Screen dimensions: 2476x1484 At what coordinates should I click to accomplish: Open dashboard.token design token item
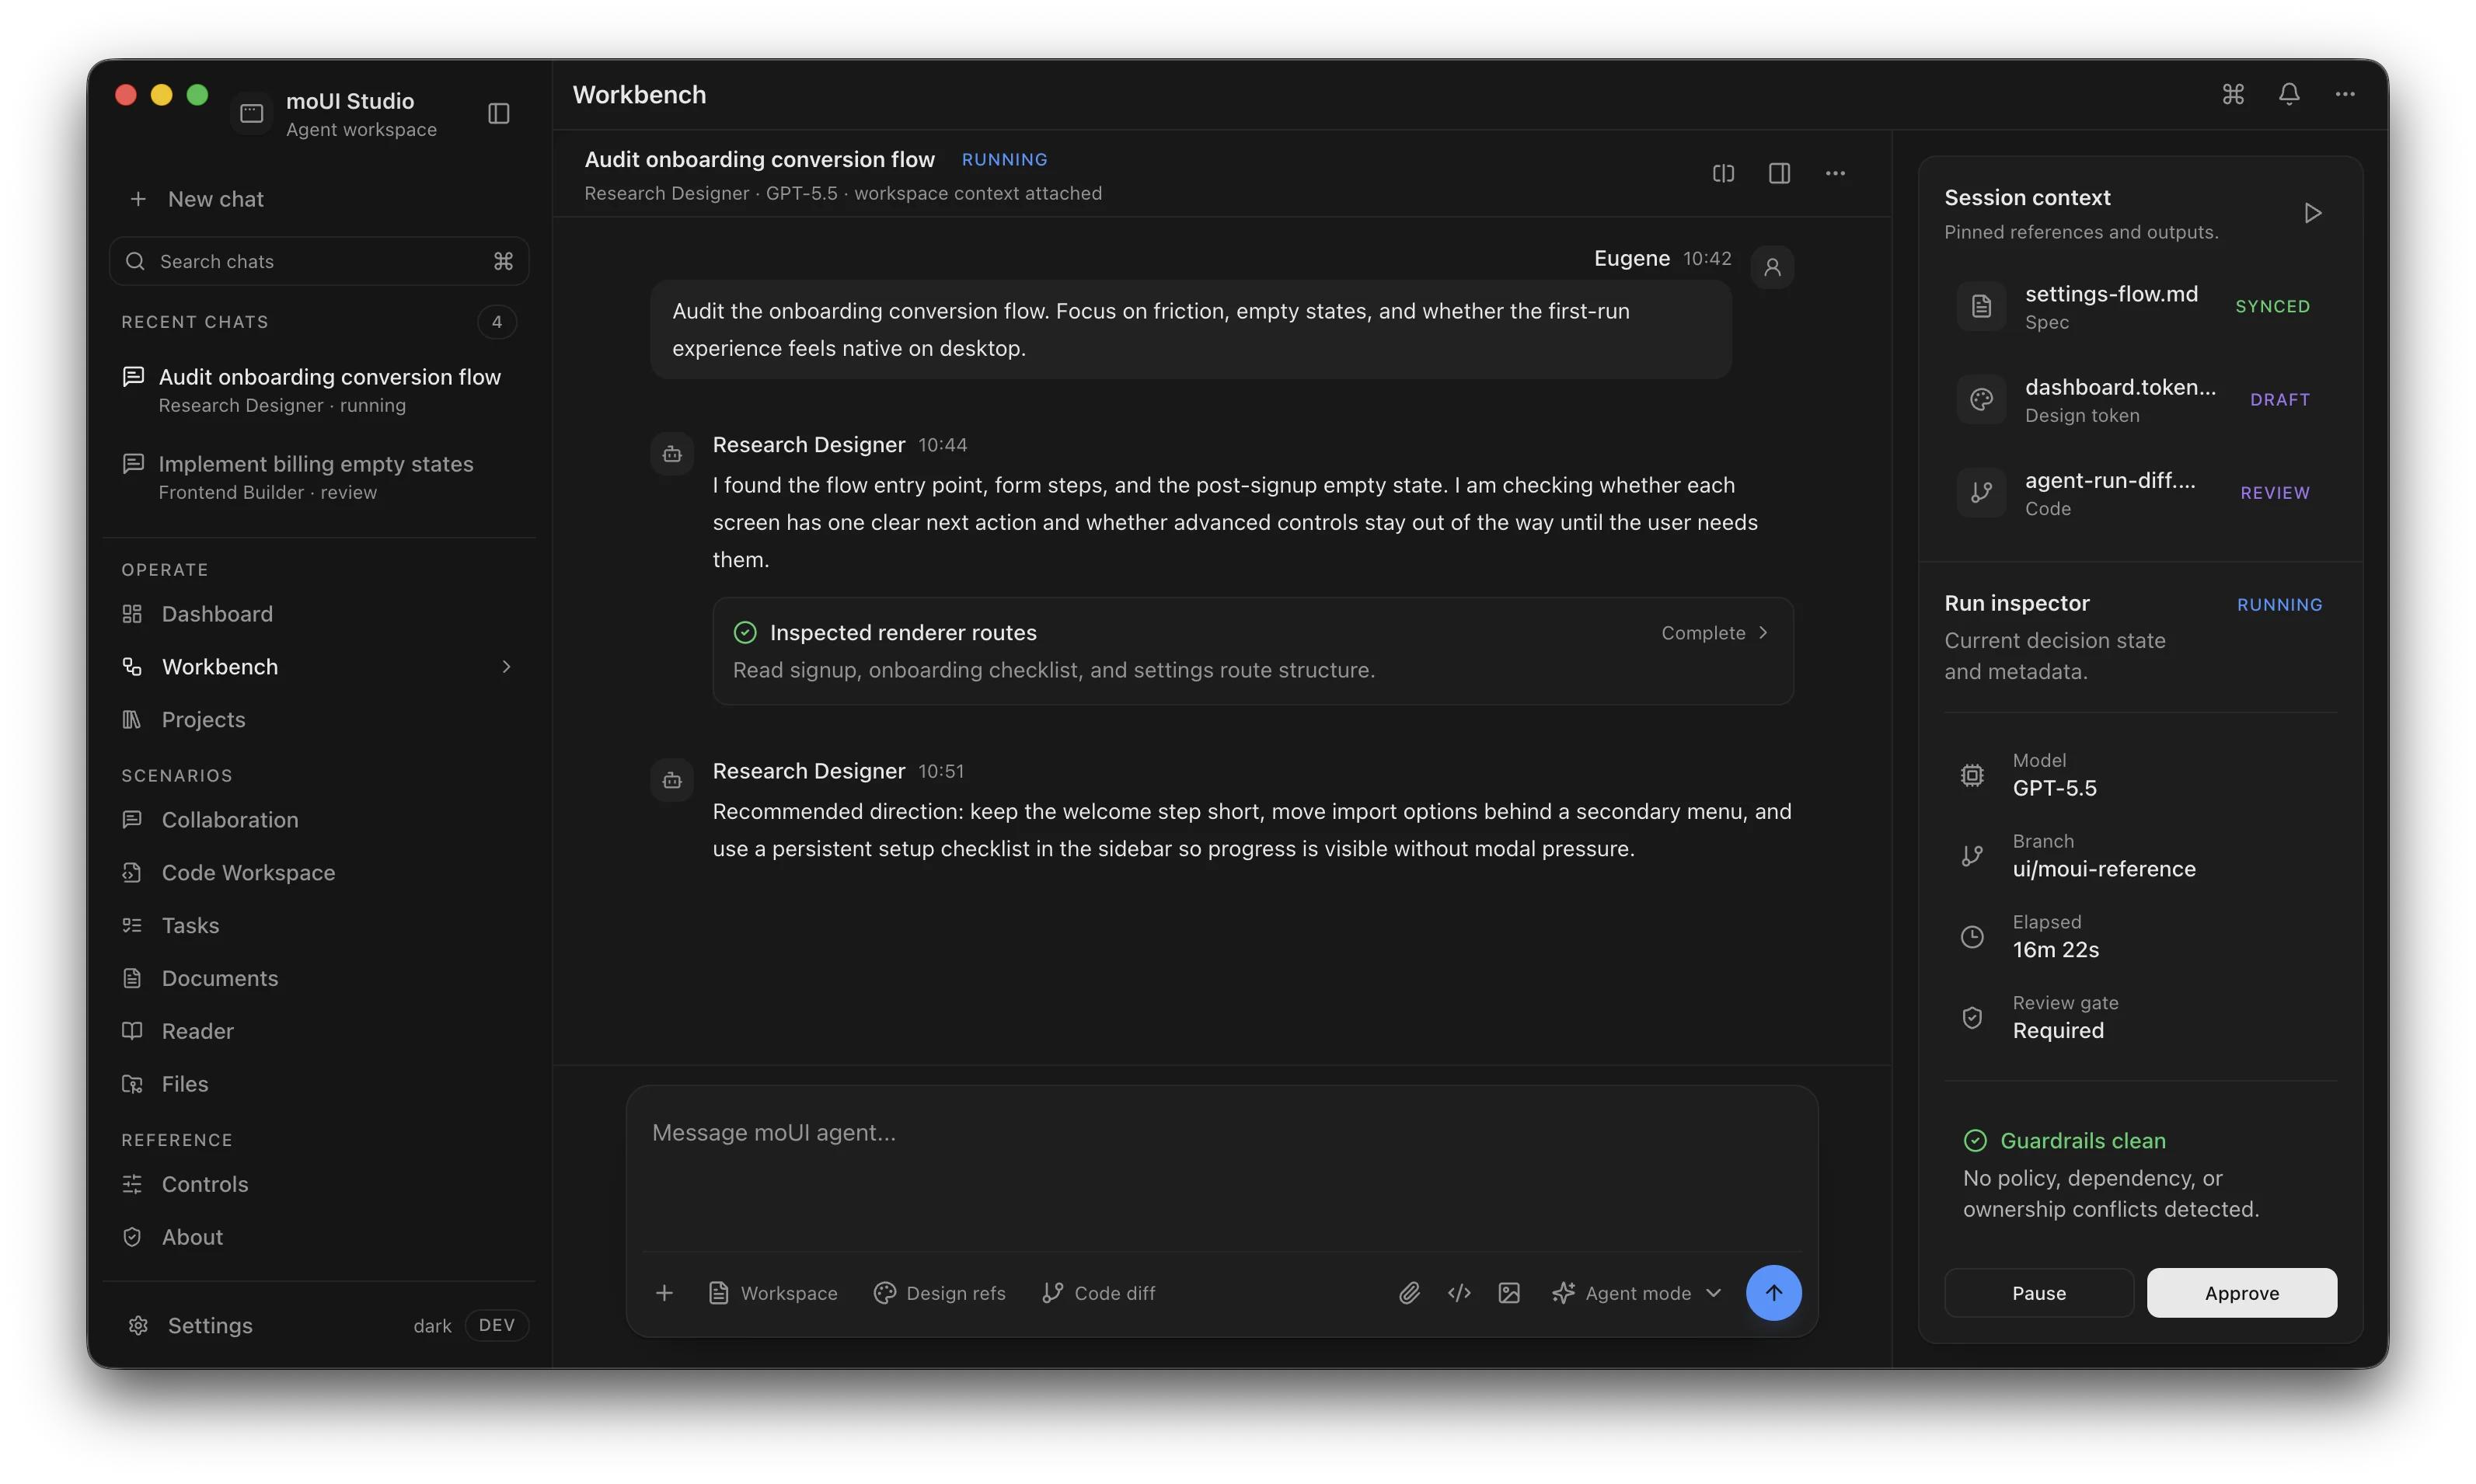point(2140,399)
